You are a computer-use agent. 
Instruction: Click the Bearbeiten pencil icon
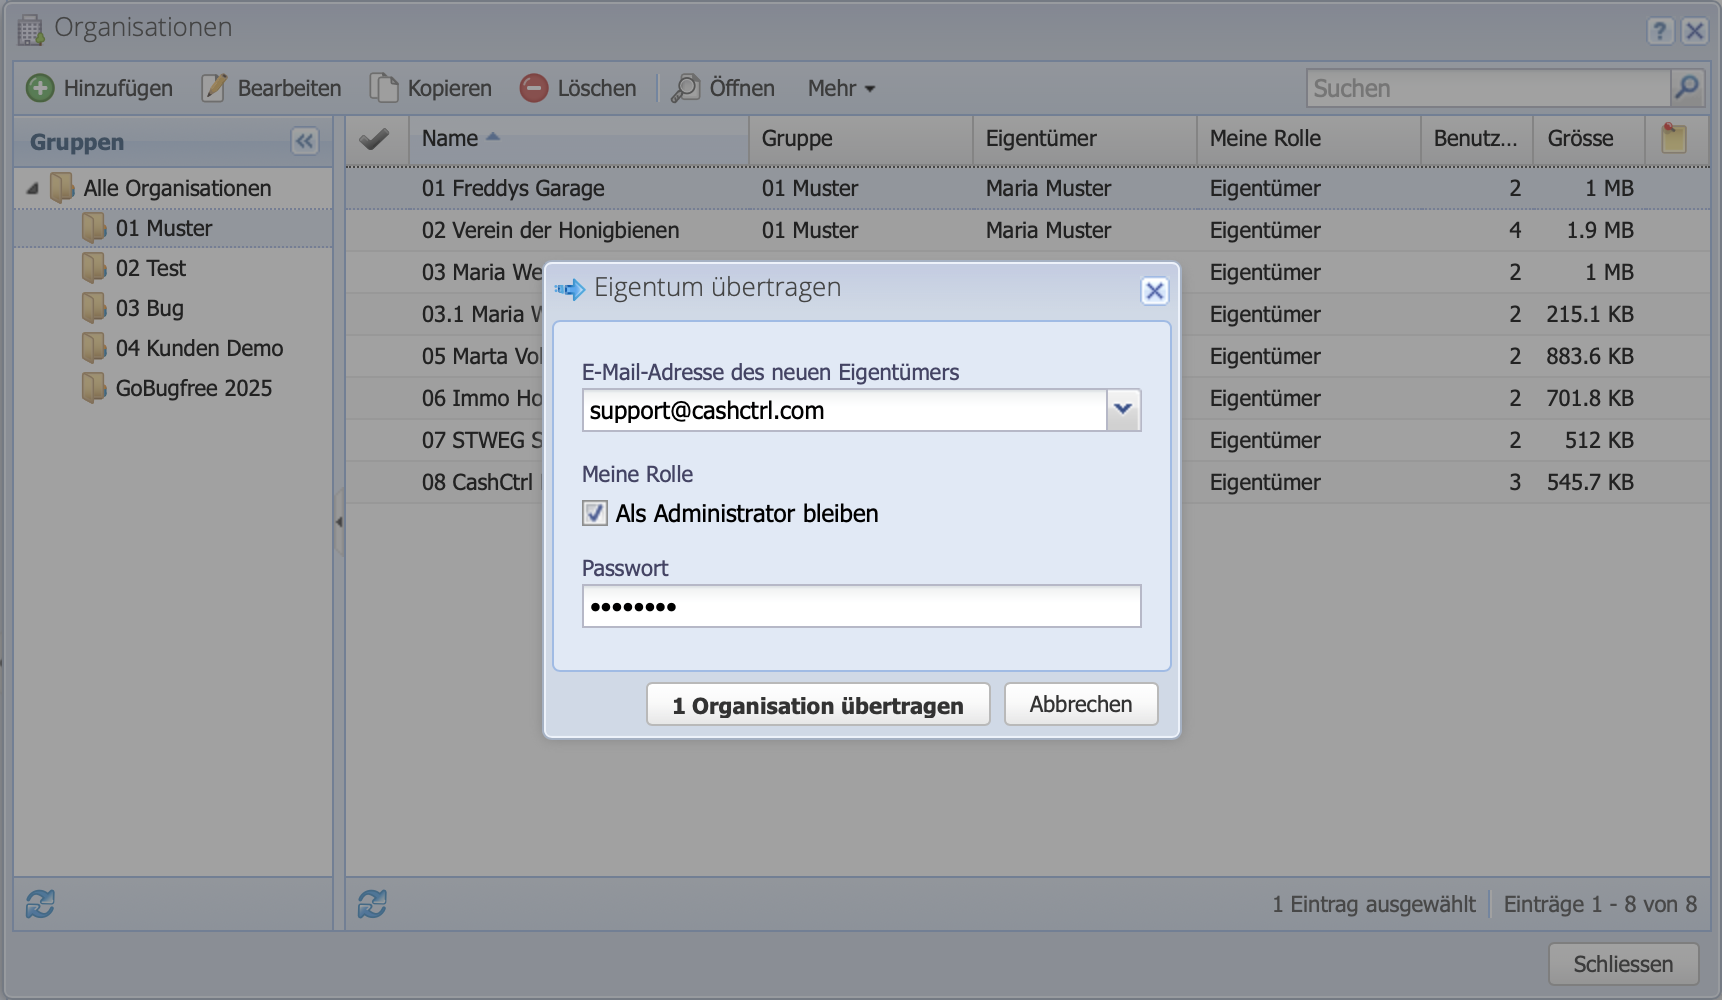pyautogui.click(x=214, y=88)
